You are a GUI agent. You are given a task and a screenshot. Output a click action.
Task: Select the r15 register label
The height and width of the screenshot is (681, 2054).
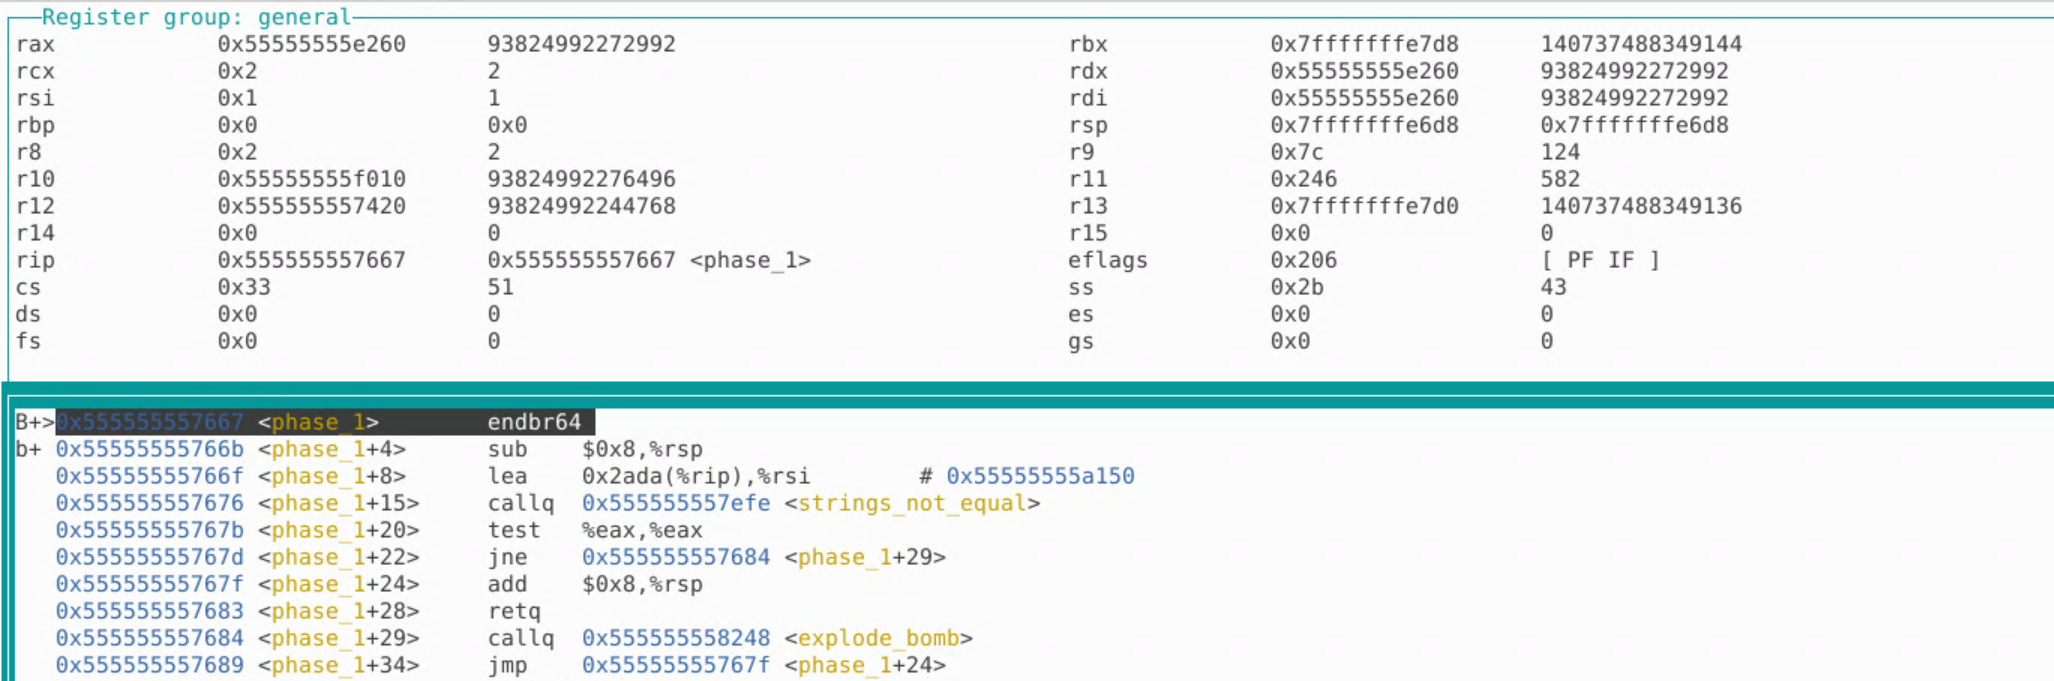point(1088,233)
